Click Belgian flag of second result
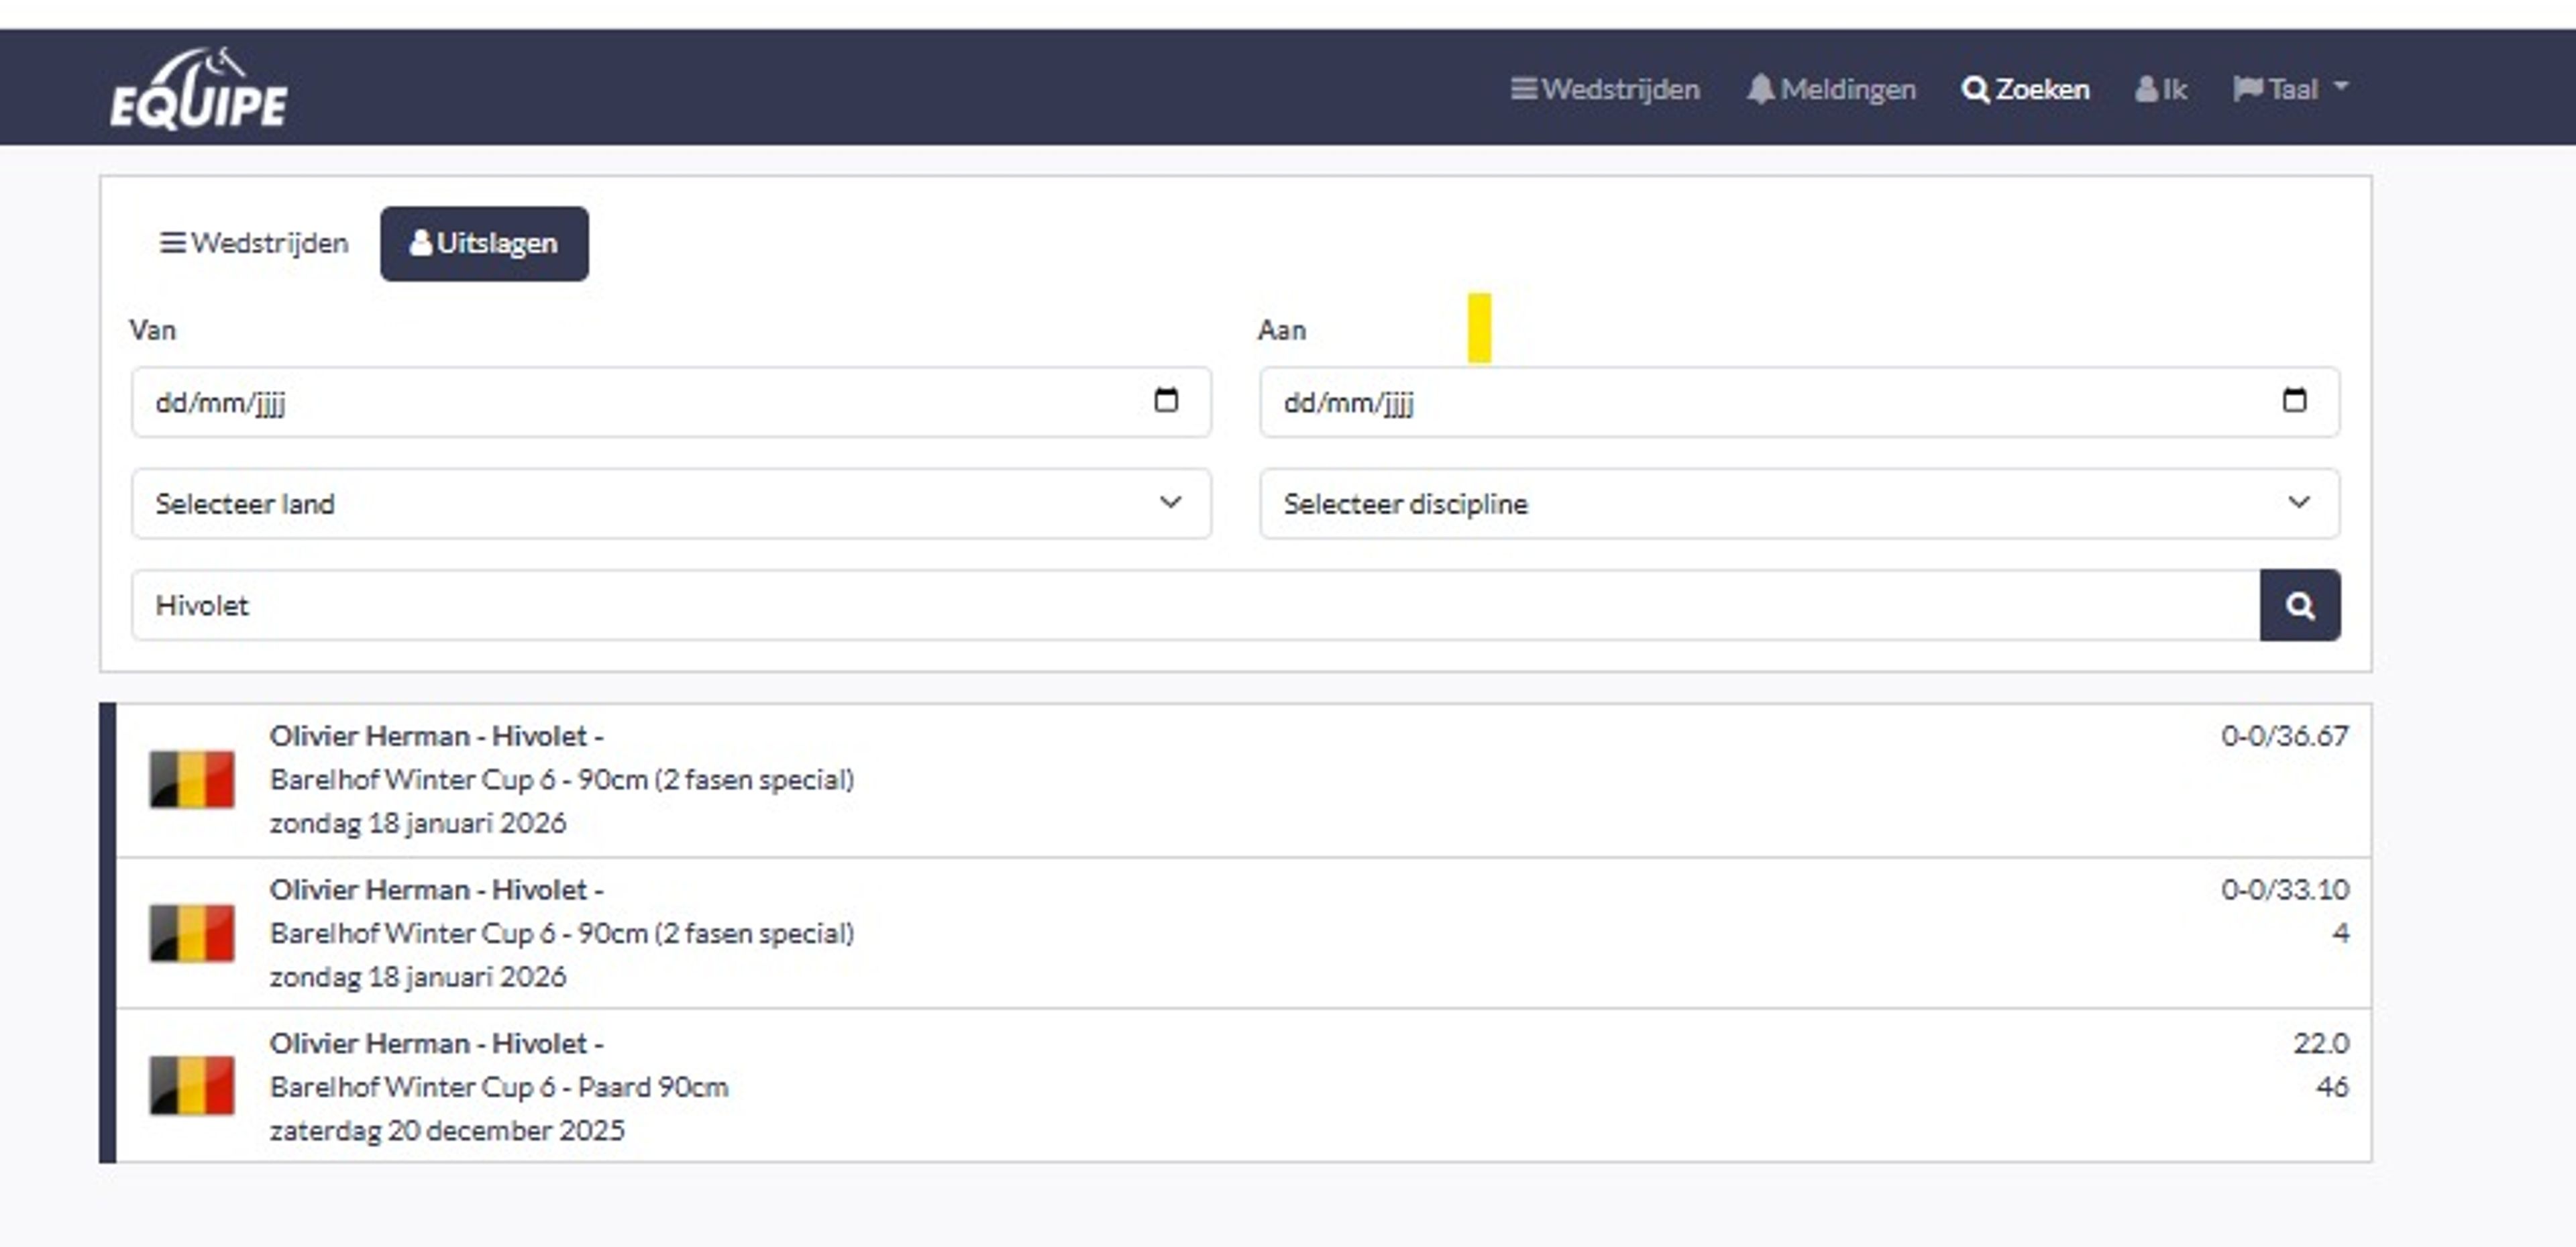Screen dimensions: 2576x1247 [192, 932]
